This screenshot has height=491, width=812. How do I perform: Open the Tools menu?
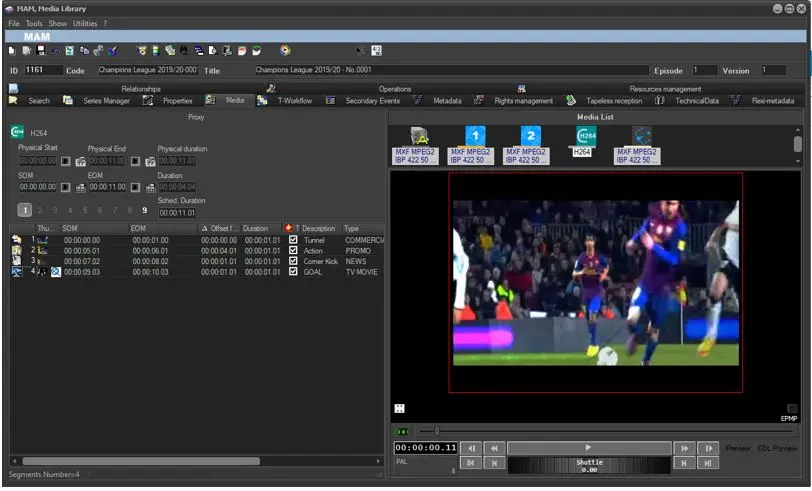(34, 23)
